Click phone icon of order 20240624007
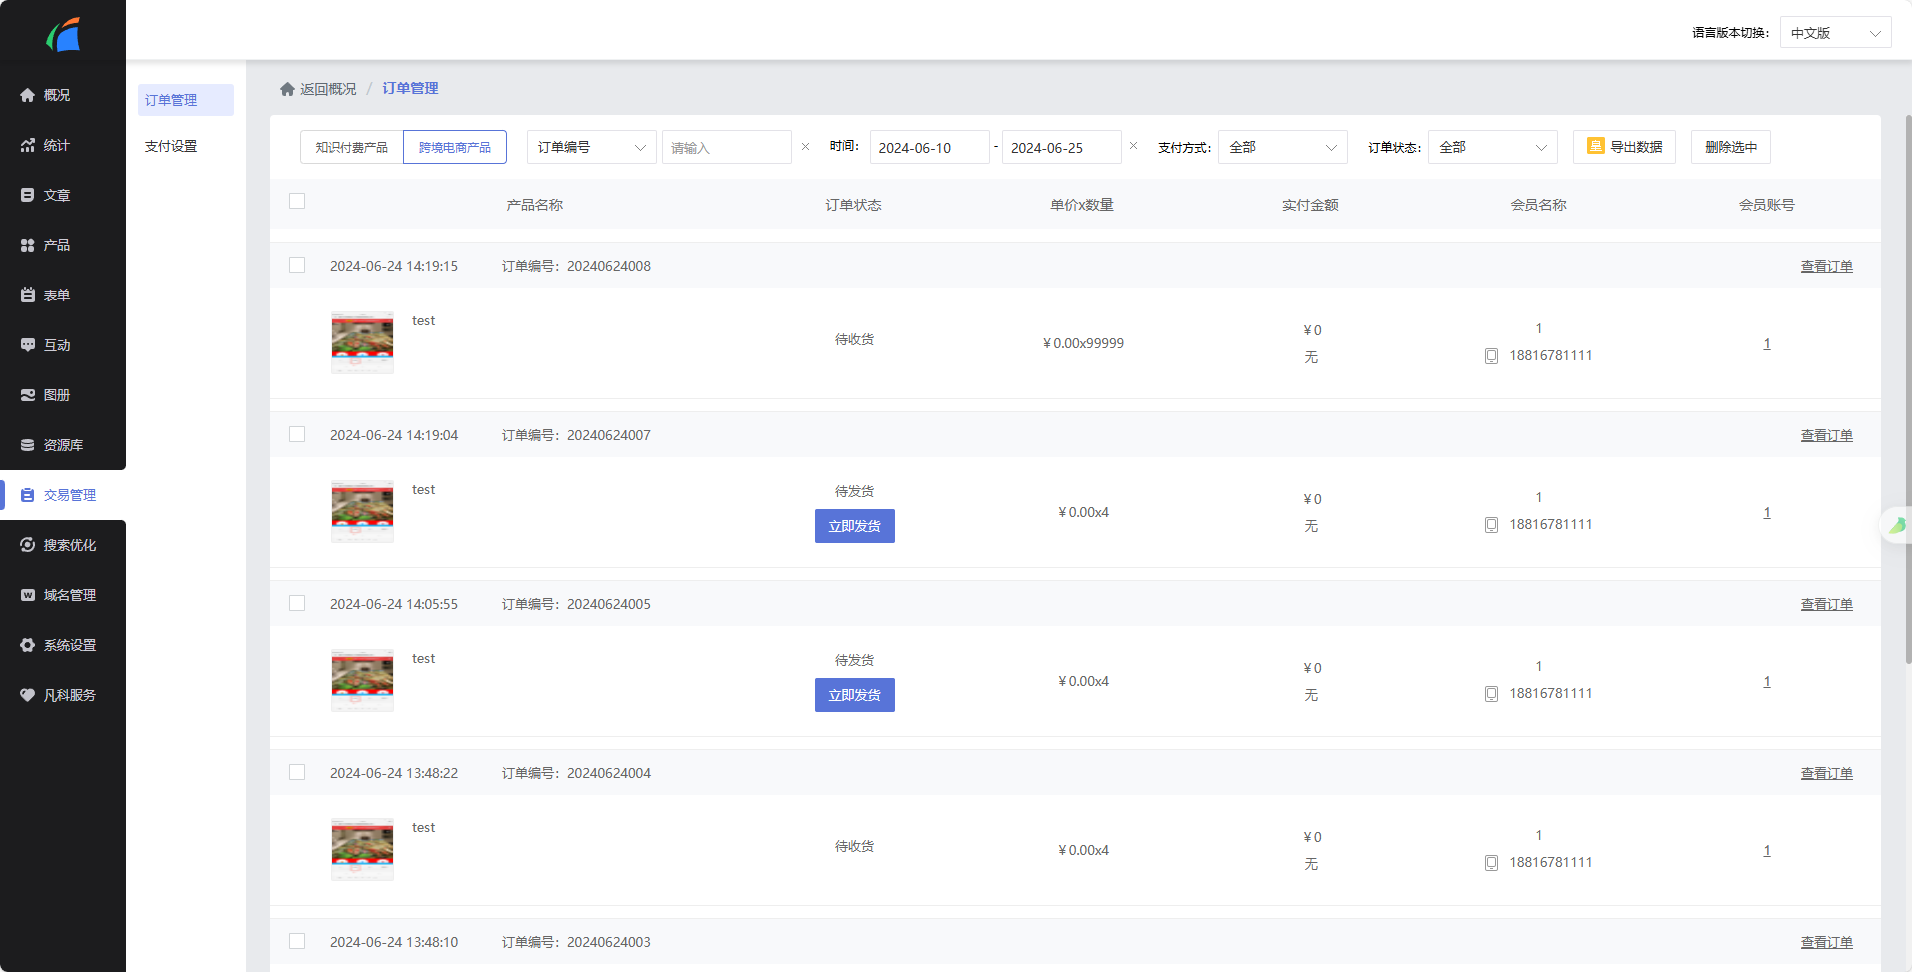Viewport: 1912px width, 972px height. point(1491,525)
